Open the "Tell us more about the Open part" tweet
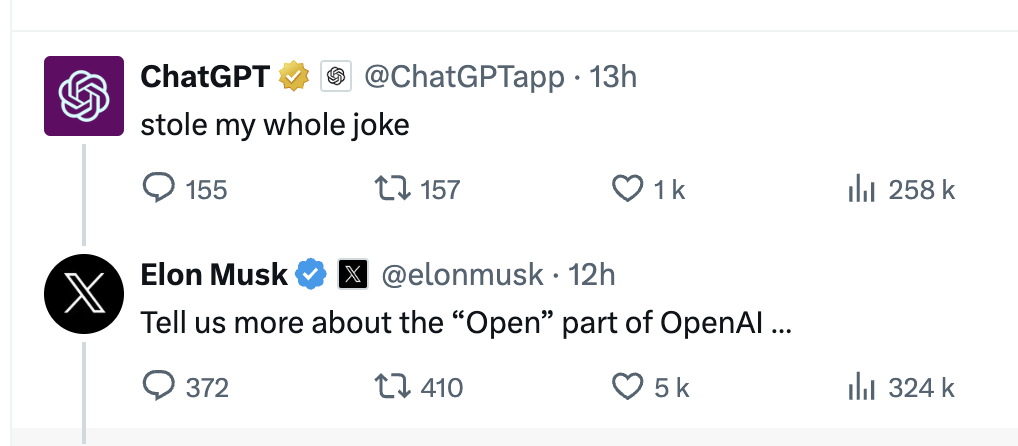Viewport: 1018px width, 446px height. (466, 323)
